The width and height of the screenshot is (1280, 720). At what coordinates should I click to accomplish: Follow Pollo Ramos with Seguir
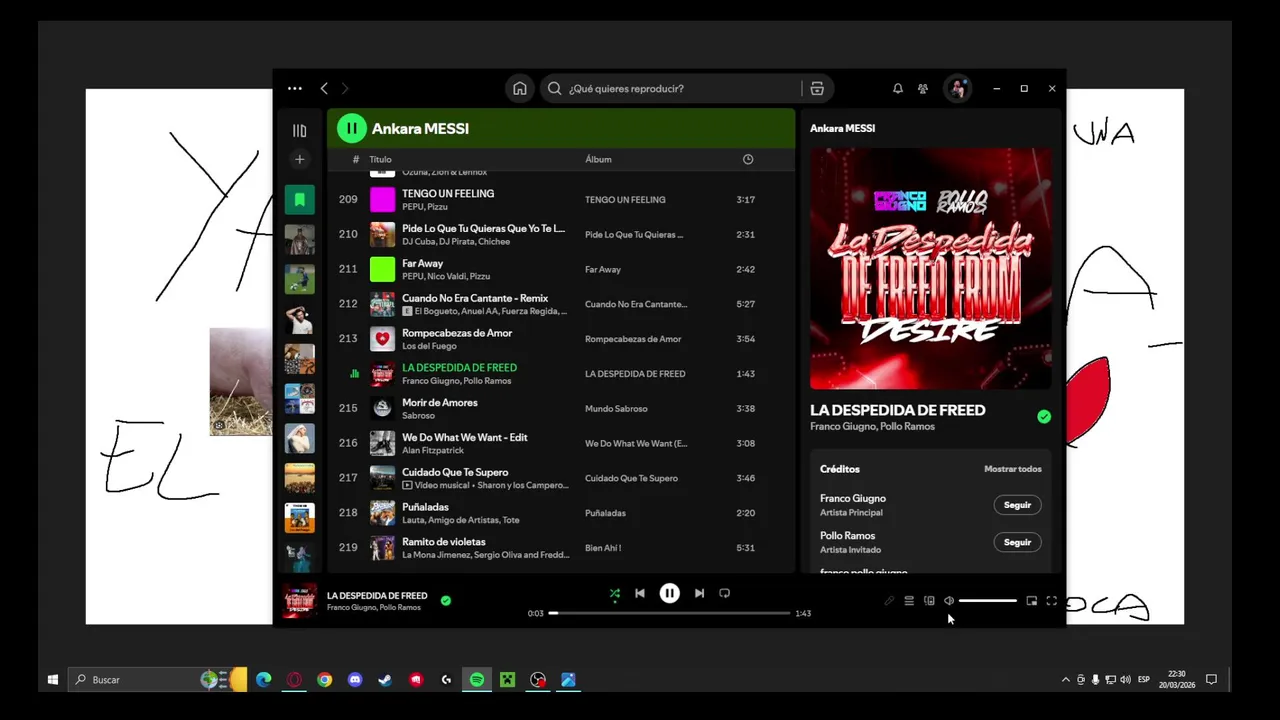point(1017,542)
